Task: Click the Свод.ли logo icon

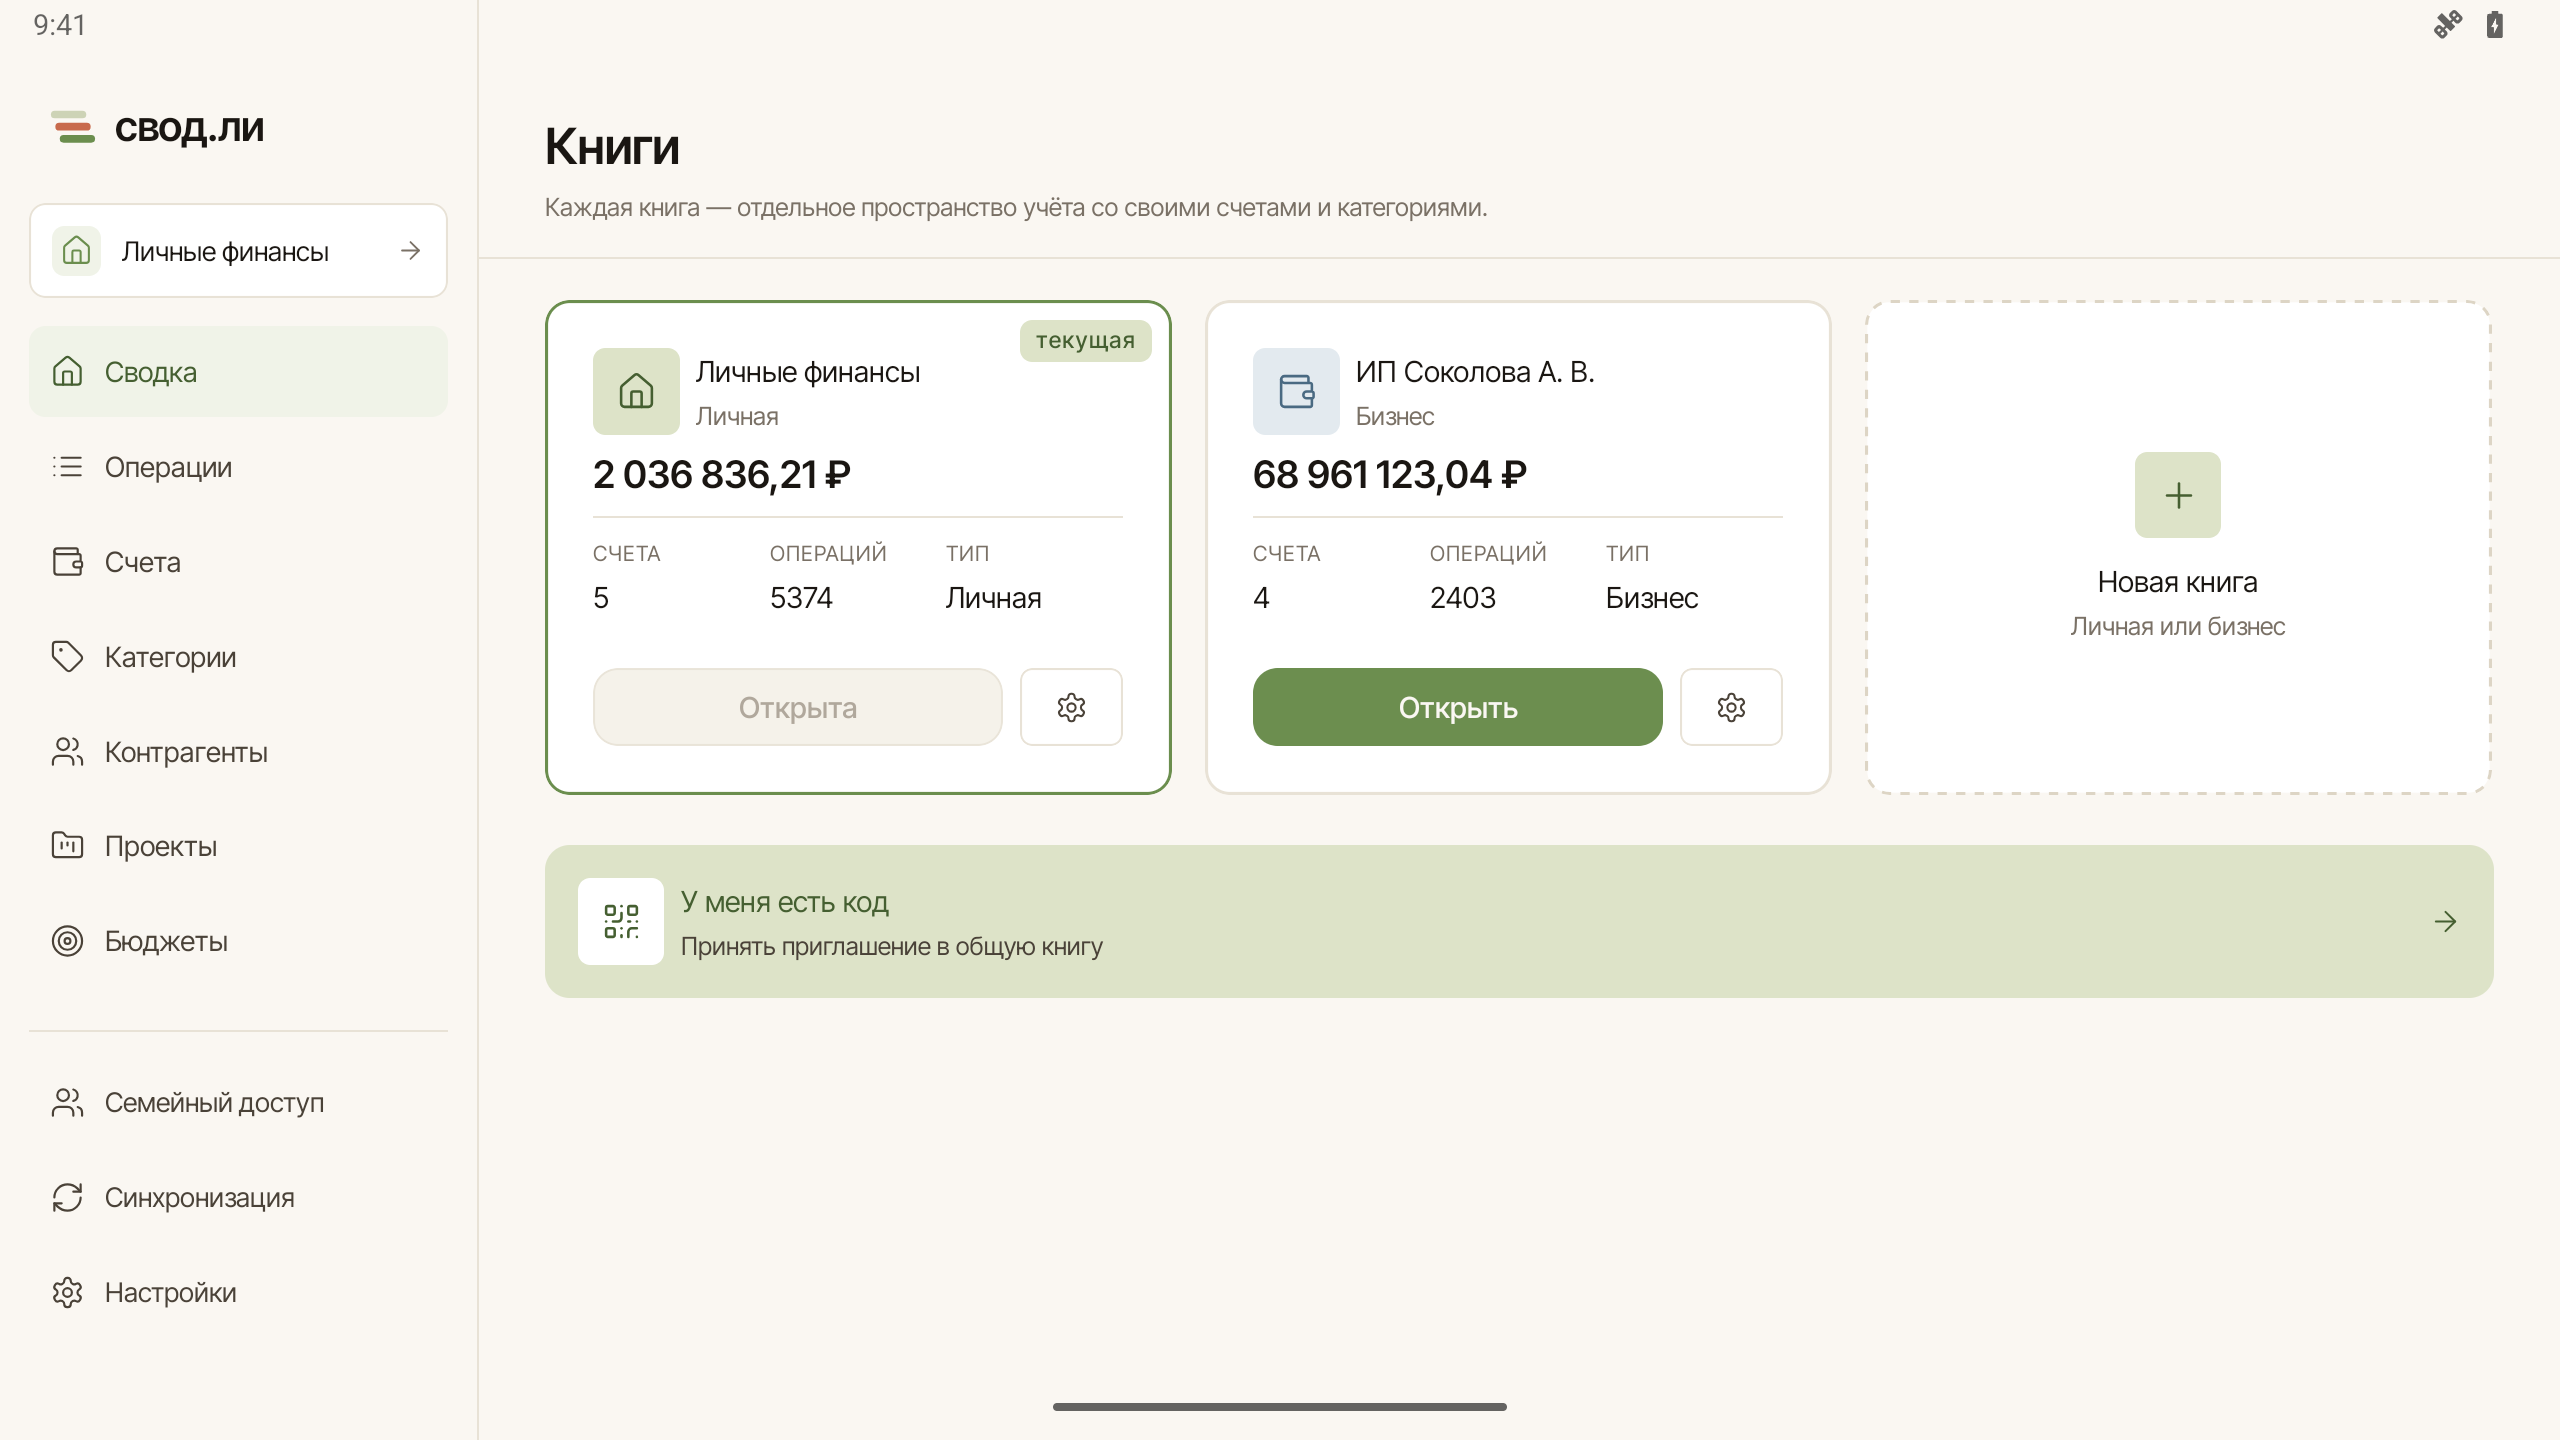Action: click(x=73, y=127)
